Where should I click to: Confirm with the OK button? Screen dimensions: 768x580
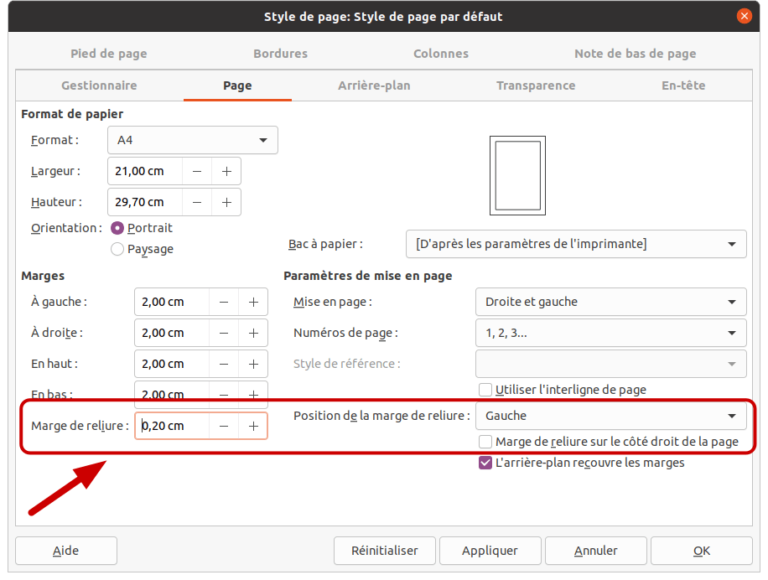701,551
